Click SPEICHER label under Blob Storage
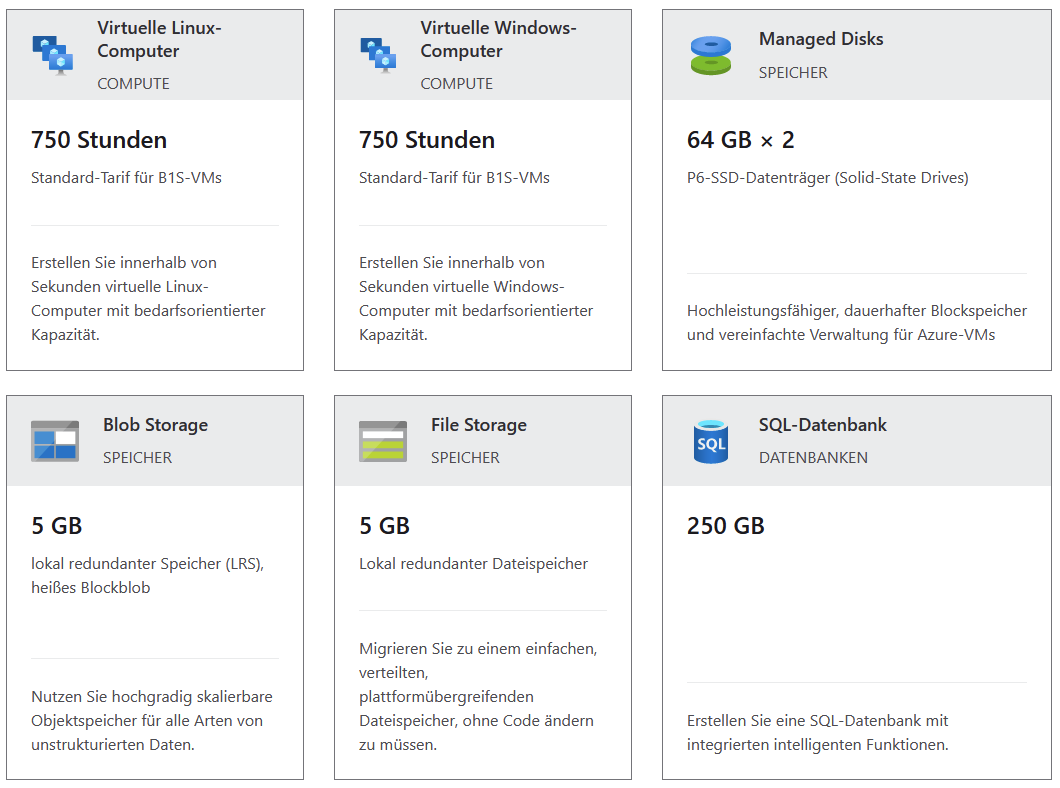The image size is (1060, 788). [x=137, y=458]
